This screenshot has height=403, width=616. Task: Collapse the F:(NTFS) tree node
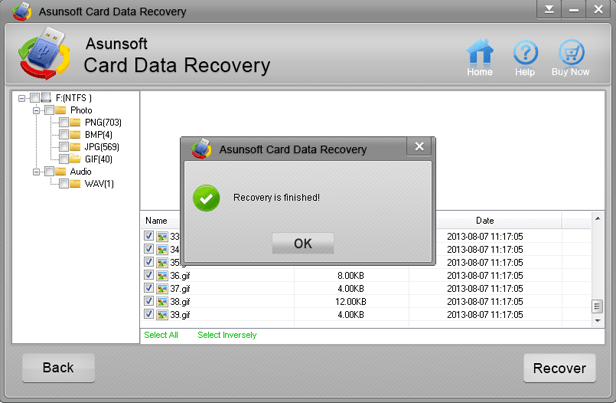22,98
